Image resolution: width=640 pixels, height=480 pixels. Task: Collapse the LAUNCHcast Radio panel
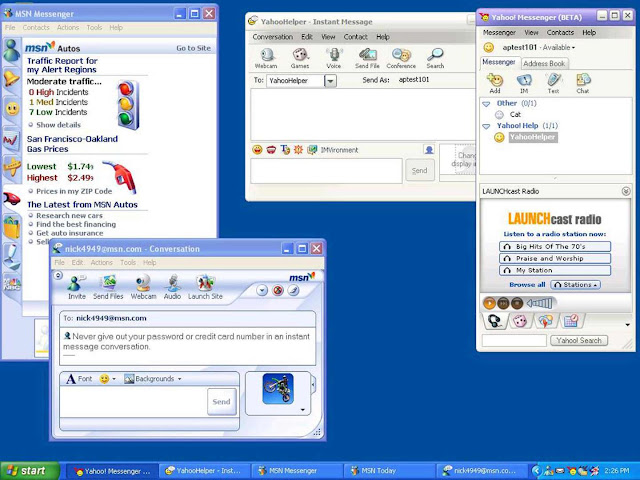626,191
